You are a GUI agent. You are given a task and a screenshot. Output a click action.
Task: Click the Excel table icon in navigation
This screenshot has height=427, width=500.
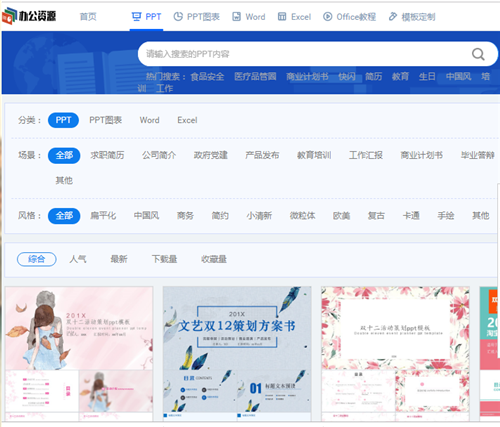coord(282,16)
